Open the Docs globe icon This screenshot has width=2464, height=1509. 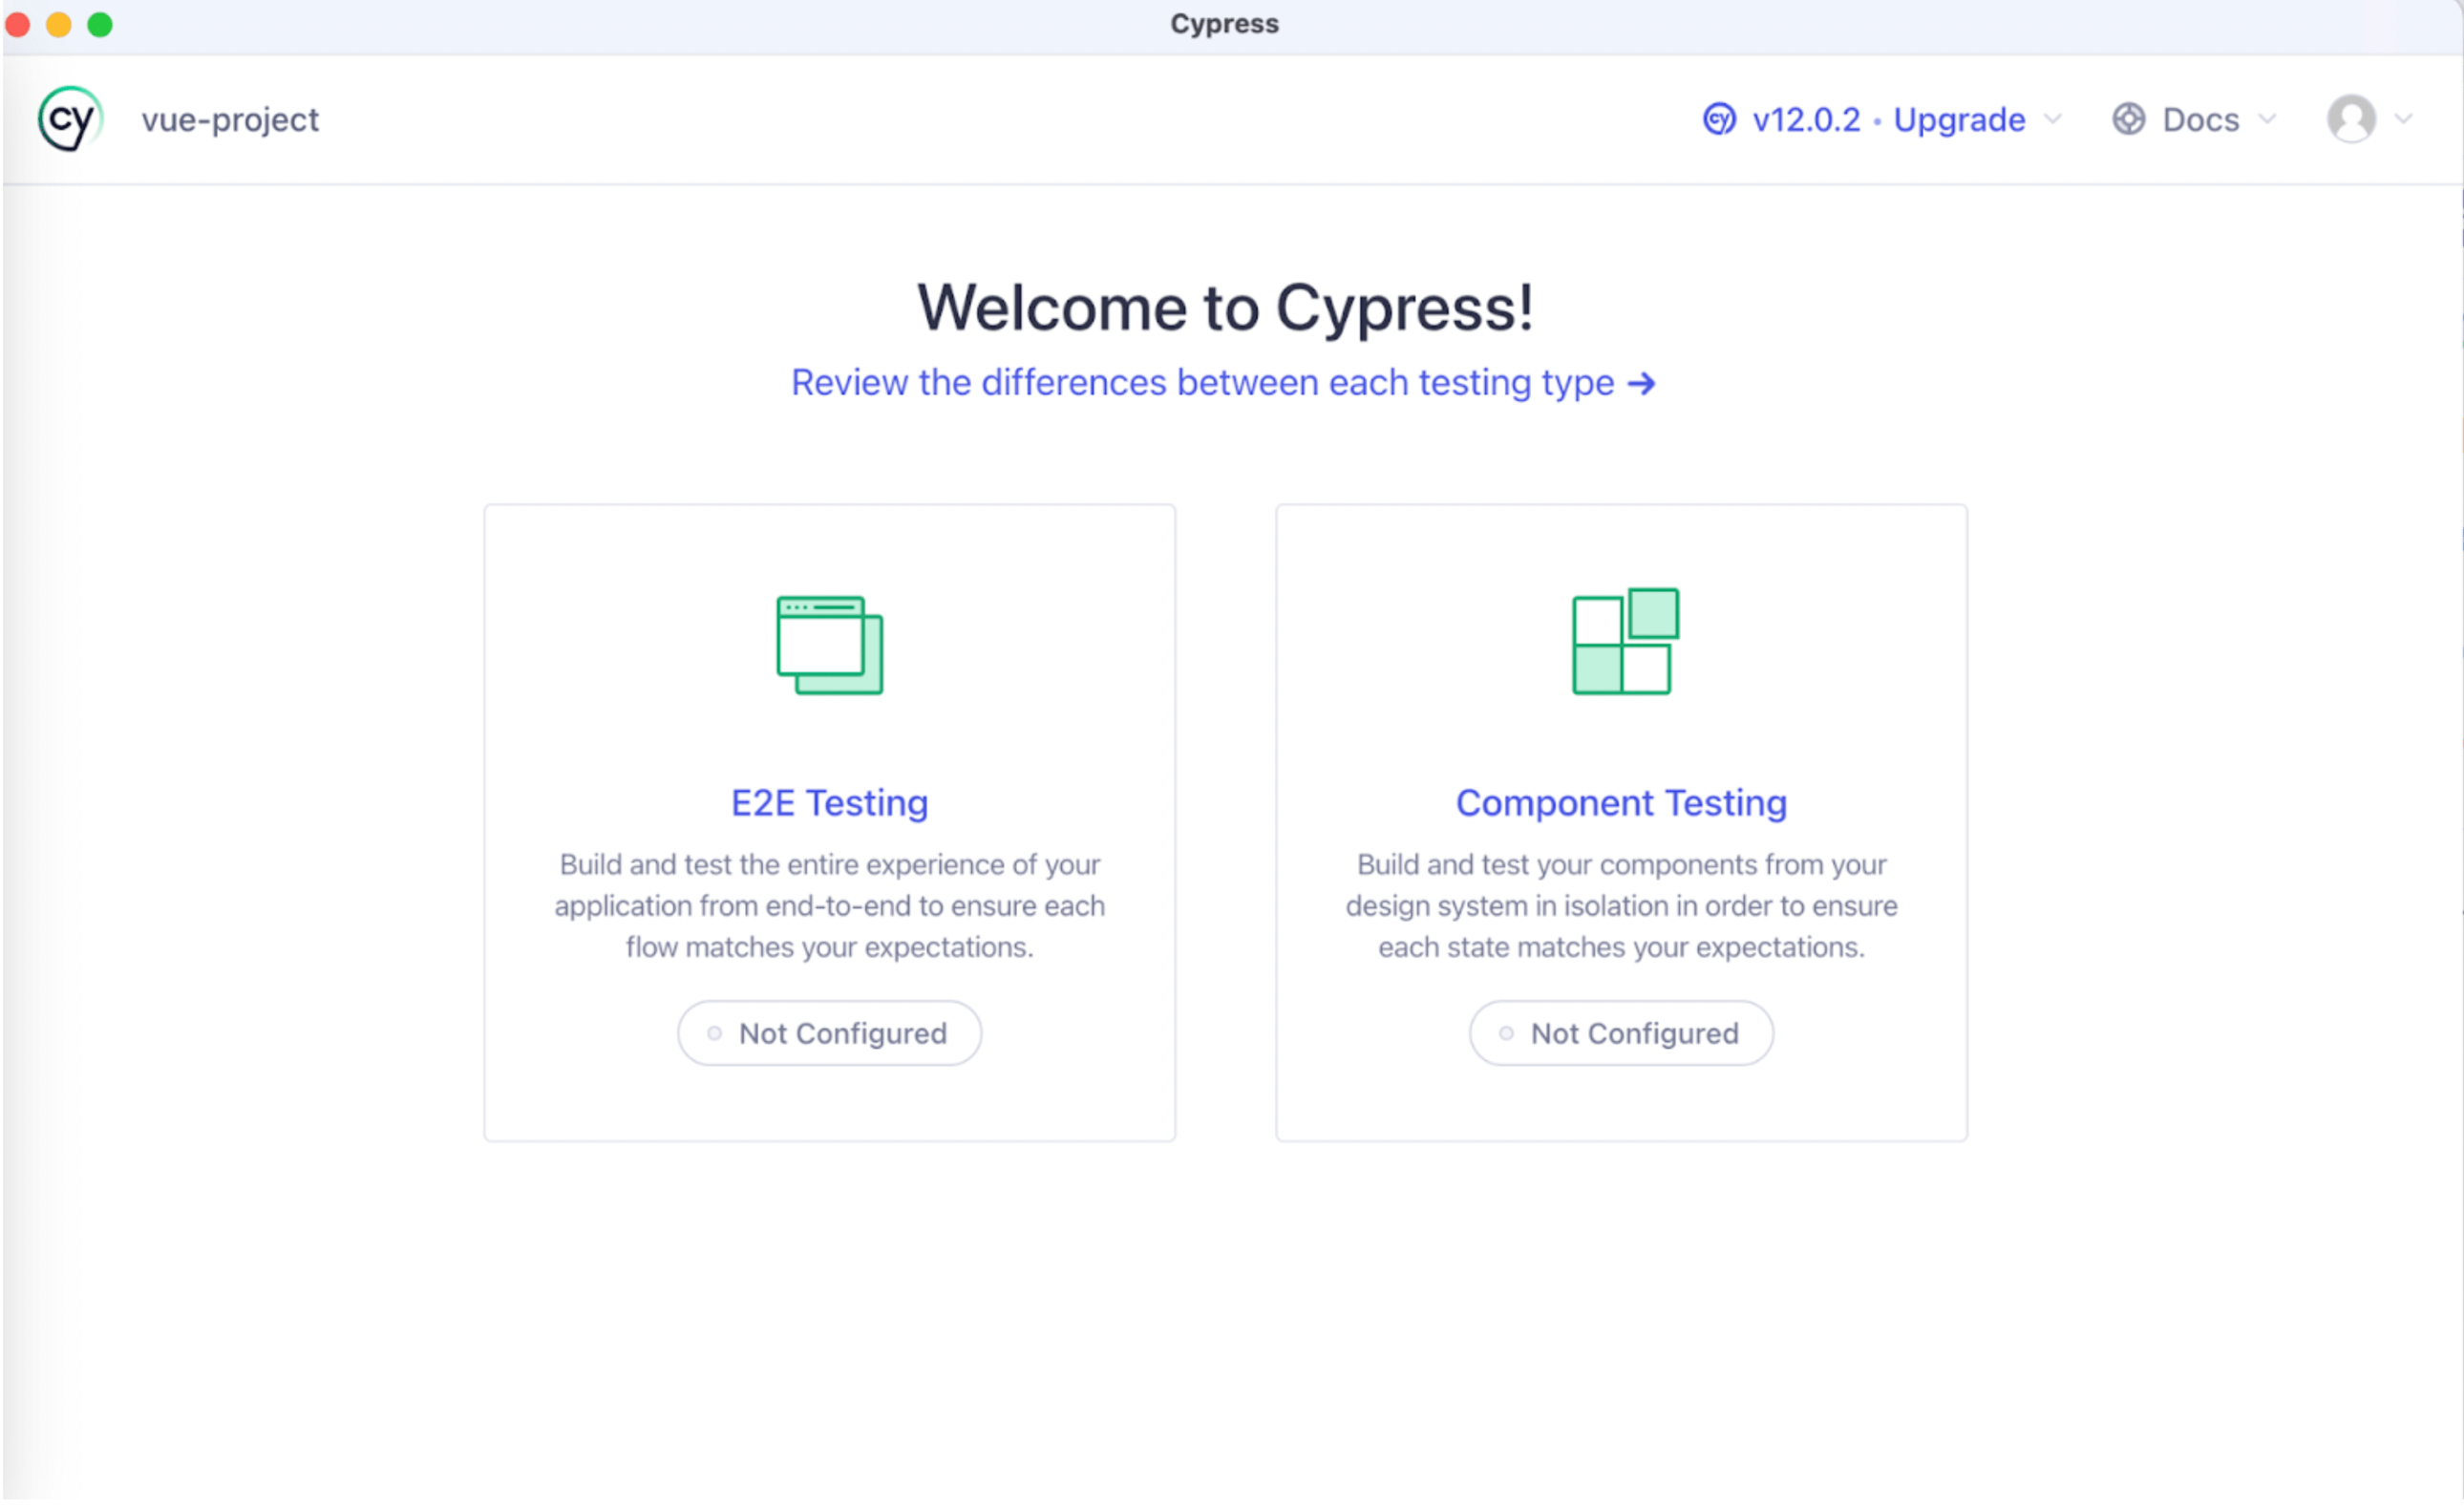click(x=2129, y=118)
